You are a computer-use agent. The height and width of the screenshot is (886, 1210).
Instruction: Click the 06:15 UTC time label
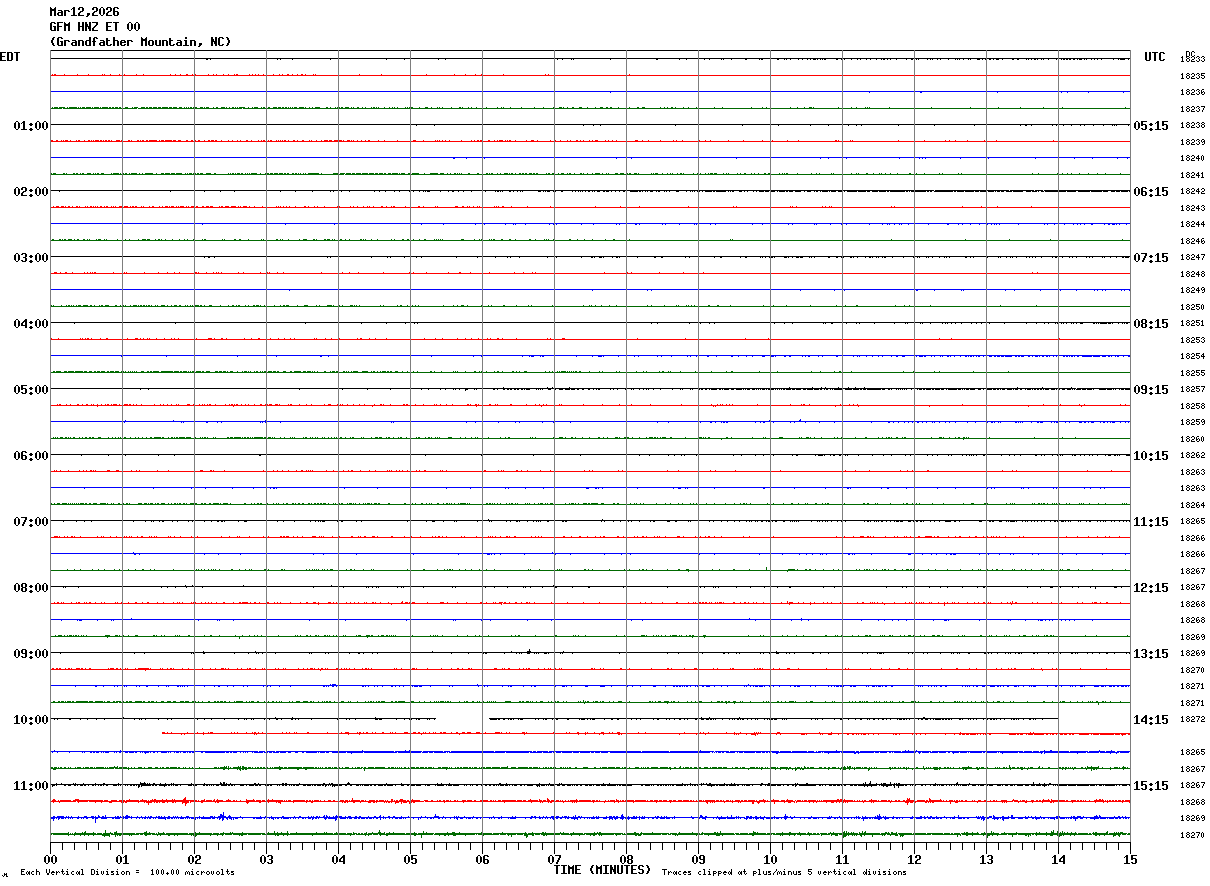coord(1150,192)
